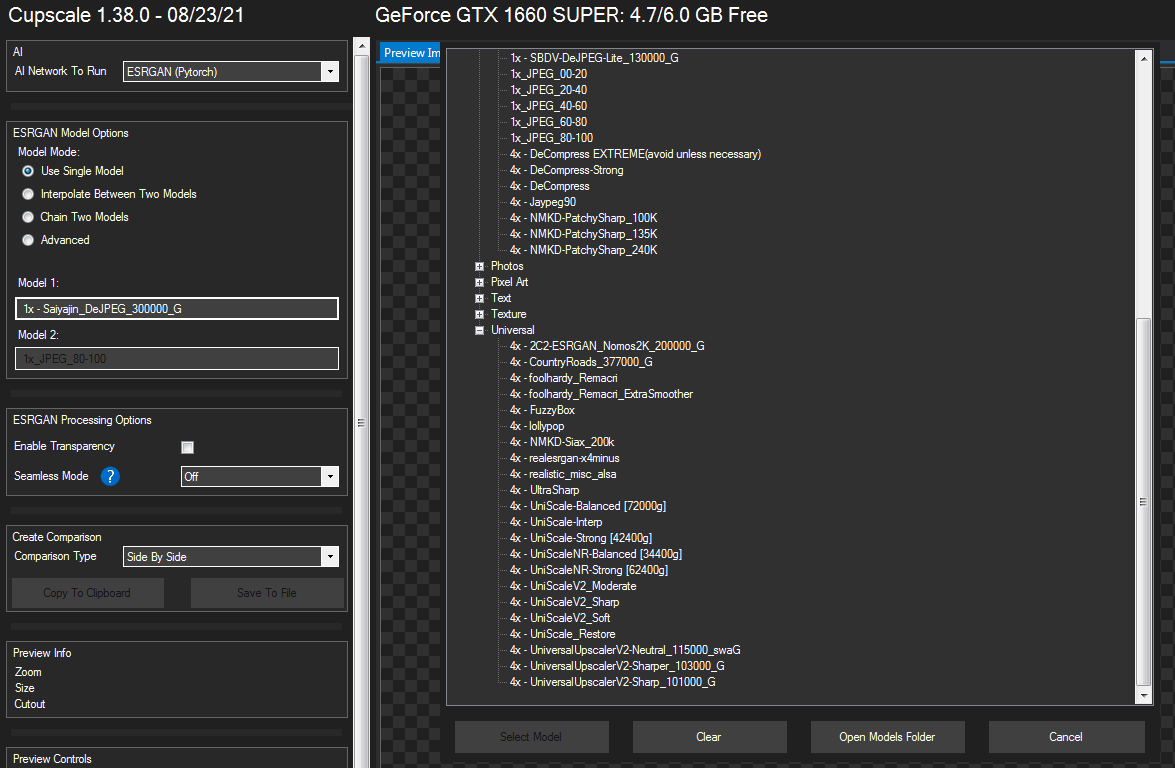The width and height of the screenshot is (1175, 768).
Task: Select 4x - UniversalUpscalerV2-Neutral_115000_swaG model
Action: click(x=626, y=650)
